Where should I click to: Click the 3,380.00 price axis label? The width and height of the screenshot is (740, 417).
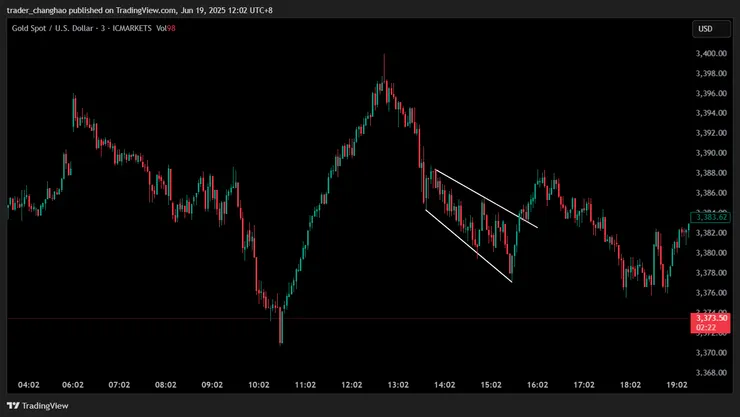[711, 253]
